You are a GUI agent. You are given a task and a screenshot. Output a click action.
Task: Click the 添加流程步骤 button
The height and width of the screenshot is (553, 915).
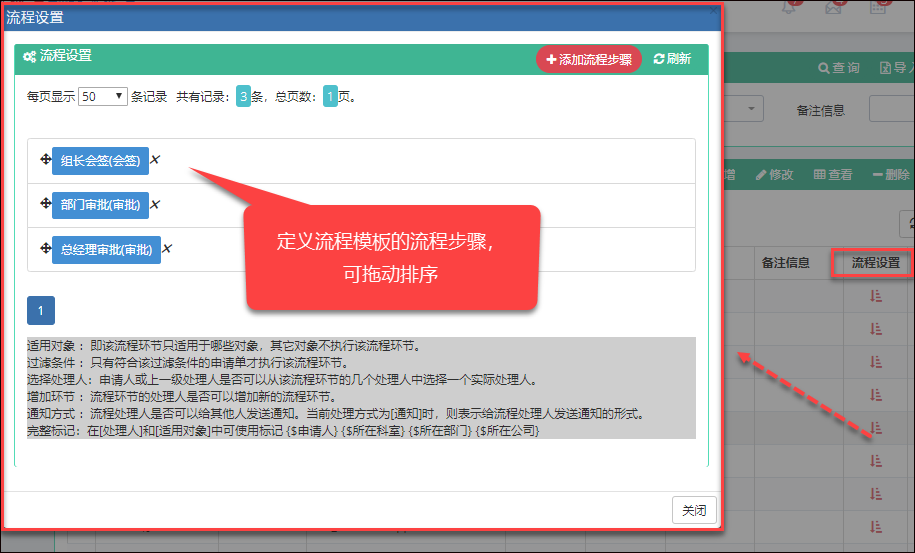(588, 60)
